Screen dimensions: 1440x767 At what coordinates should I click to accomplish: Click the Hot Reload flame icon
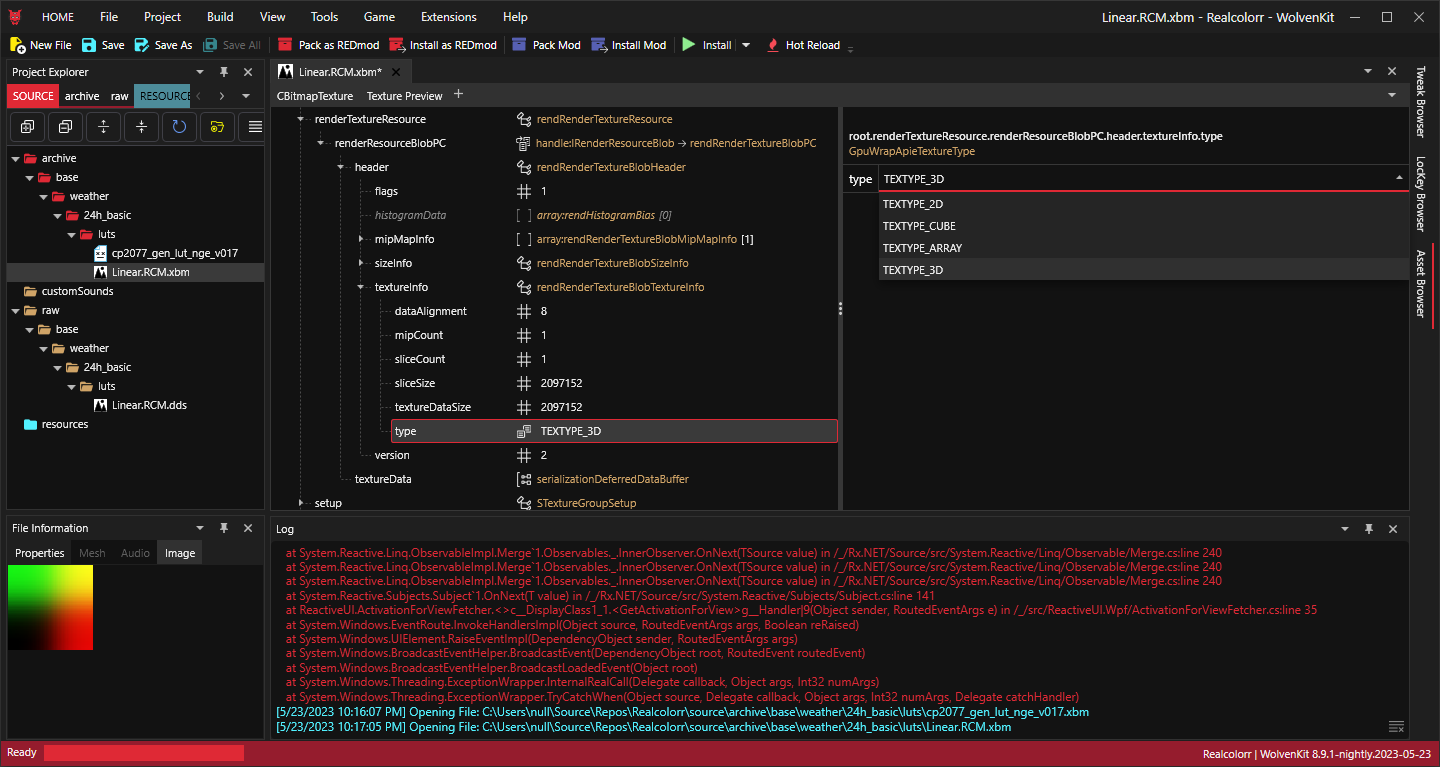coord(772,45)
